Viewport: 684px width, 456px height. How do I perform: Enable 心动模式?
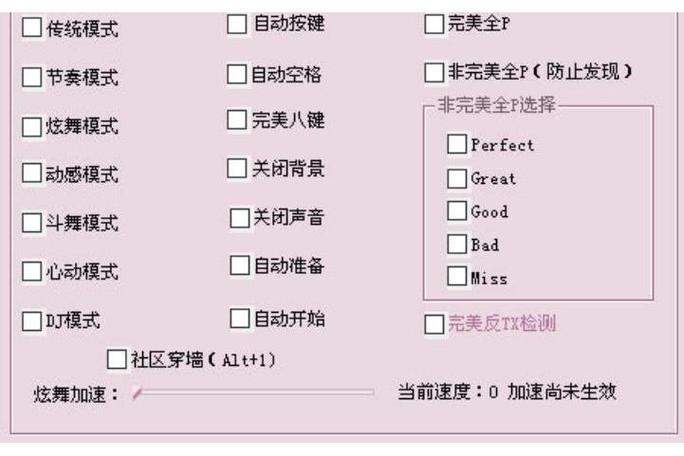(x=33, y=271)
